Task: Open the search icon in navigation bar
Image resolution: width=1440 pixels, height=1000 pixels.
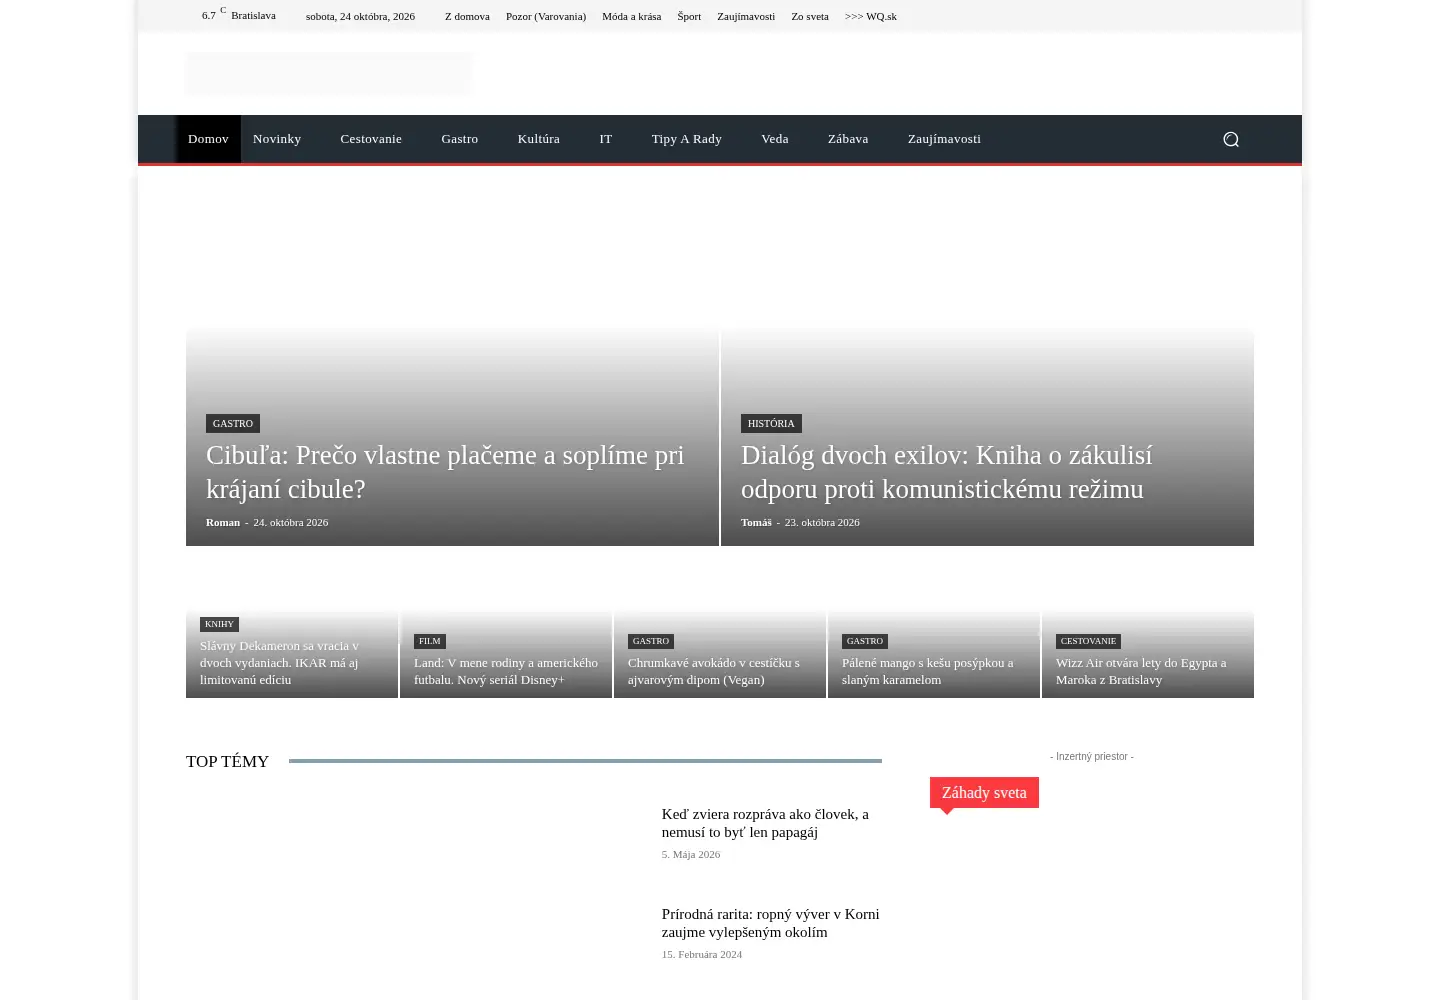Action: point(1231,139)
